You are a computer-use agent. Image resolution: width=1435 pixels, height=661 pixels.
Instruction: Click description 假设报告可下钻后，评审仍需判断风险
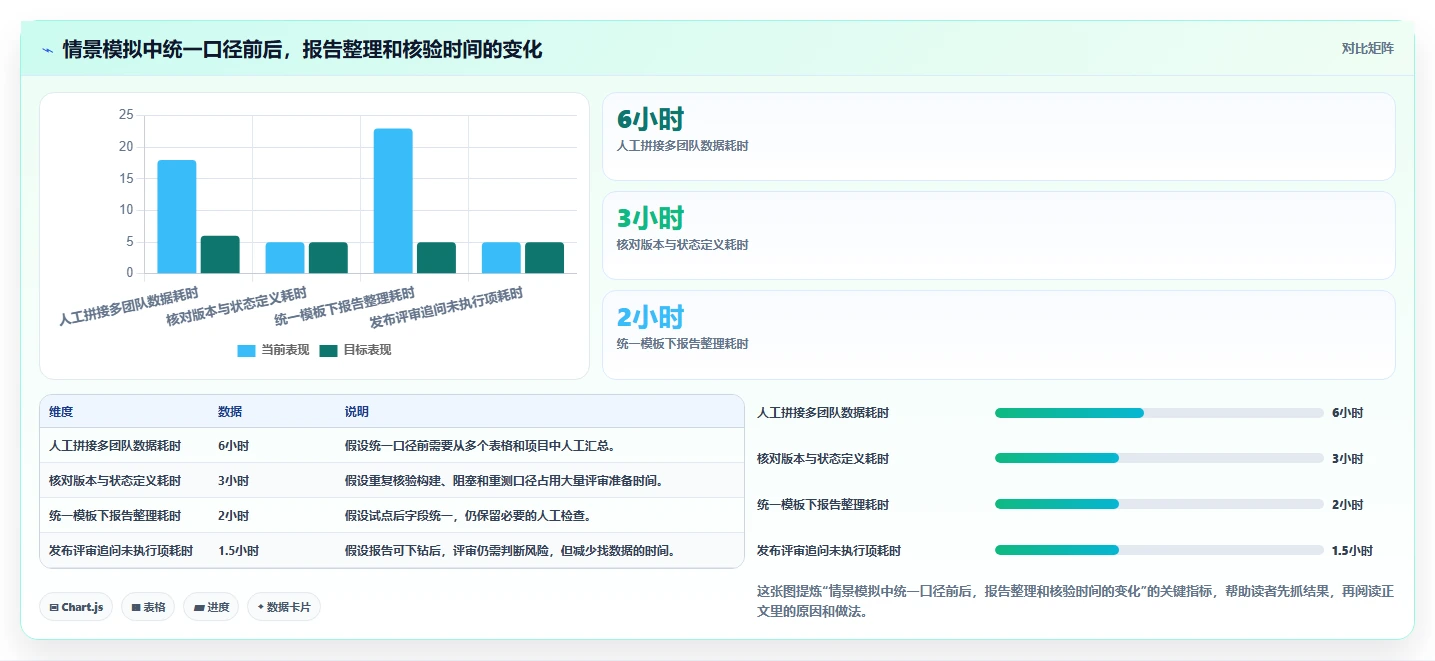coord(512,551)
